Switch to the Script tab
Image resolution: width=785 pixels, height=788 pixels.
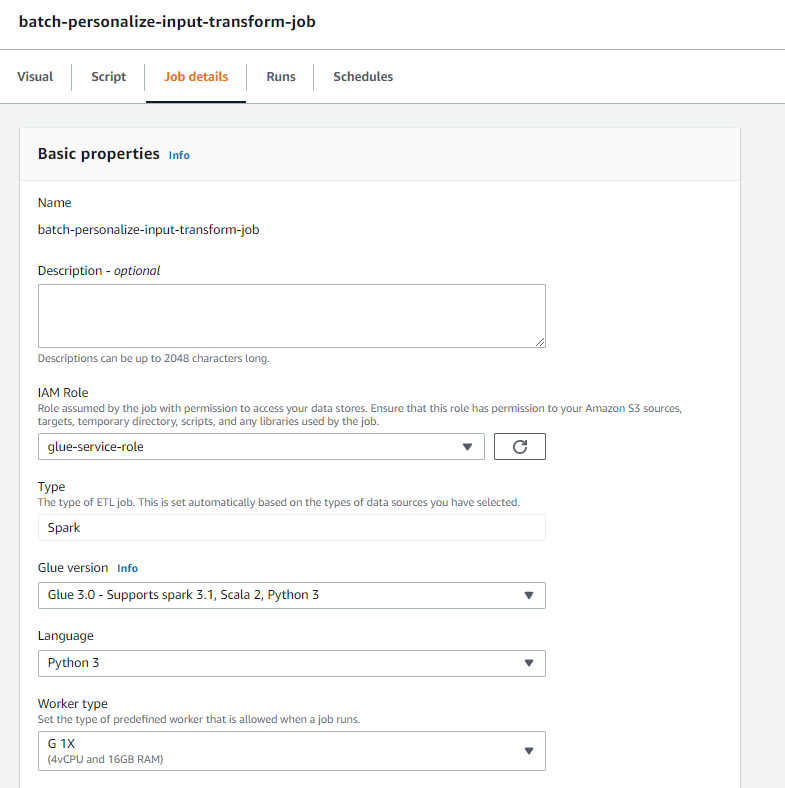(x=109, y=77)
